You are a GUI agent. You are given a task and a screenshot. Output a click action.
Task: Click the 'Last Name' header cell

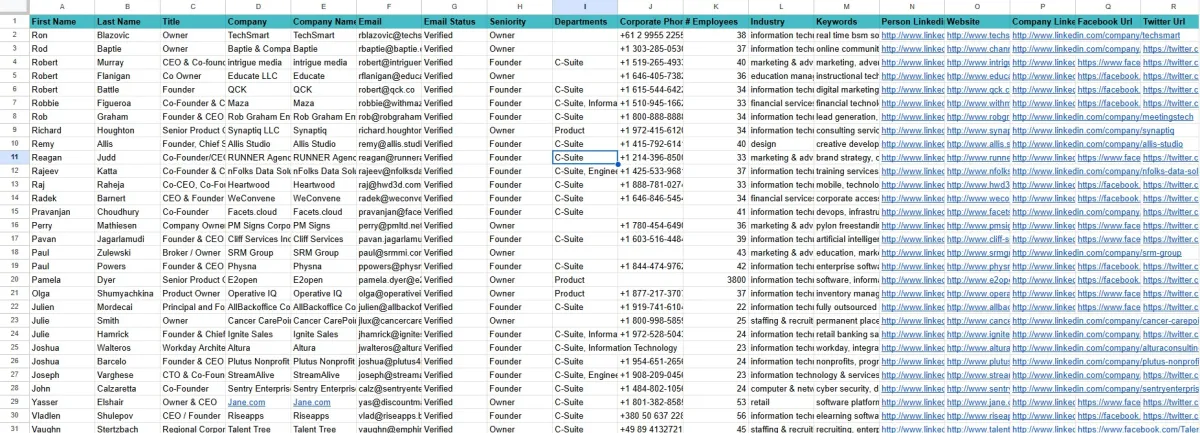127,21
